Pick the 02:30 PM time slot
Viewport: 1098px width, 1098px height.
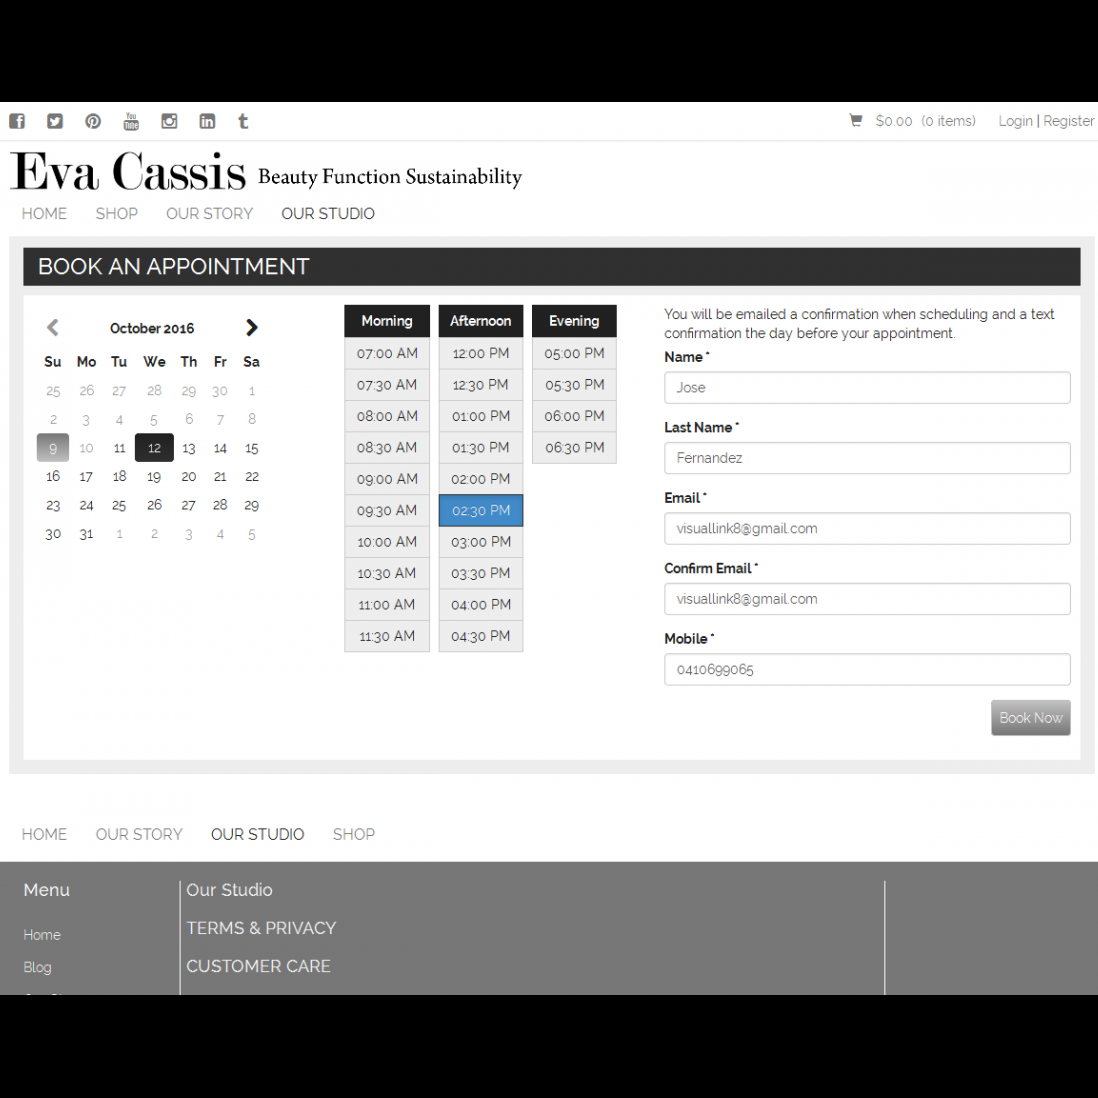click(481, 510)
